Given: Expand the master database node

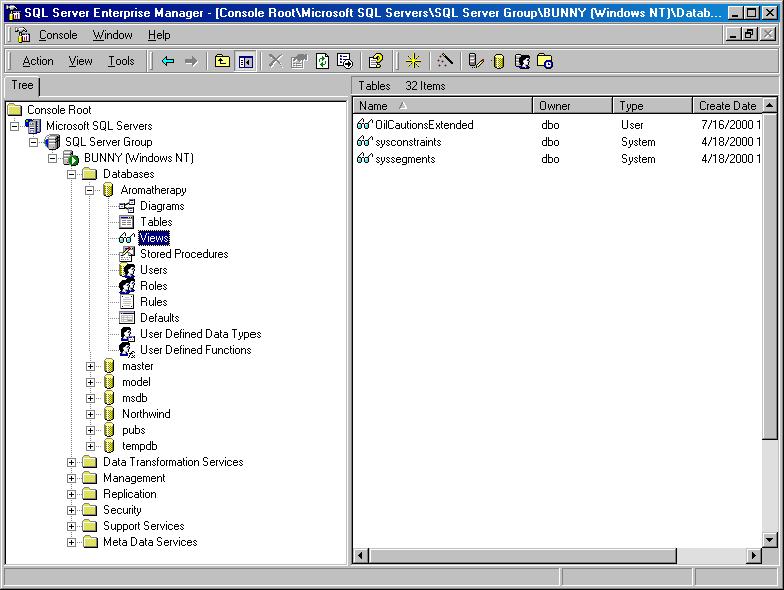Looking at the screenshot, I should [90, 366].
